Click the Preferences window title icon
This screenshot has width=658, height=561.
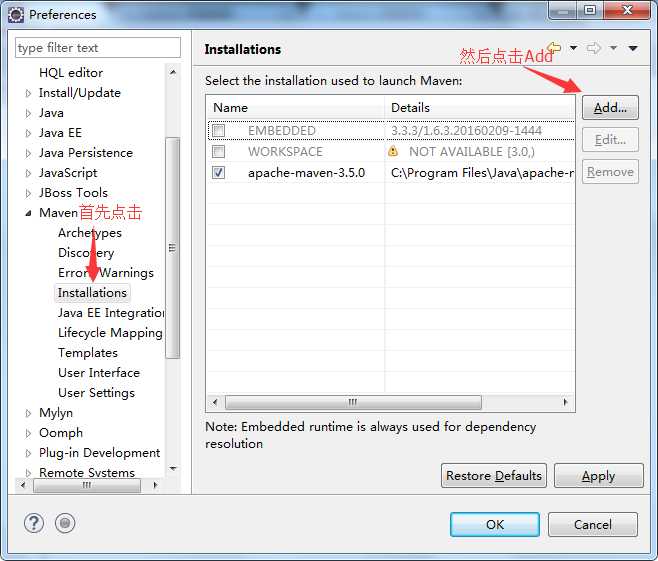point(16,15)
